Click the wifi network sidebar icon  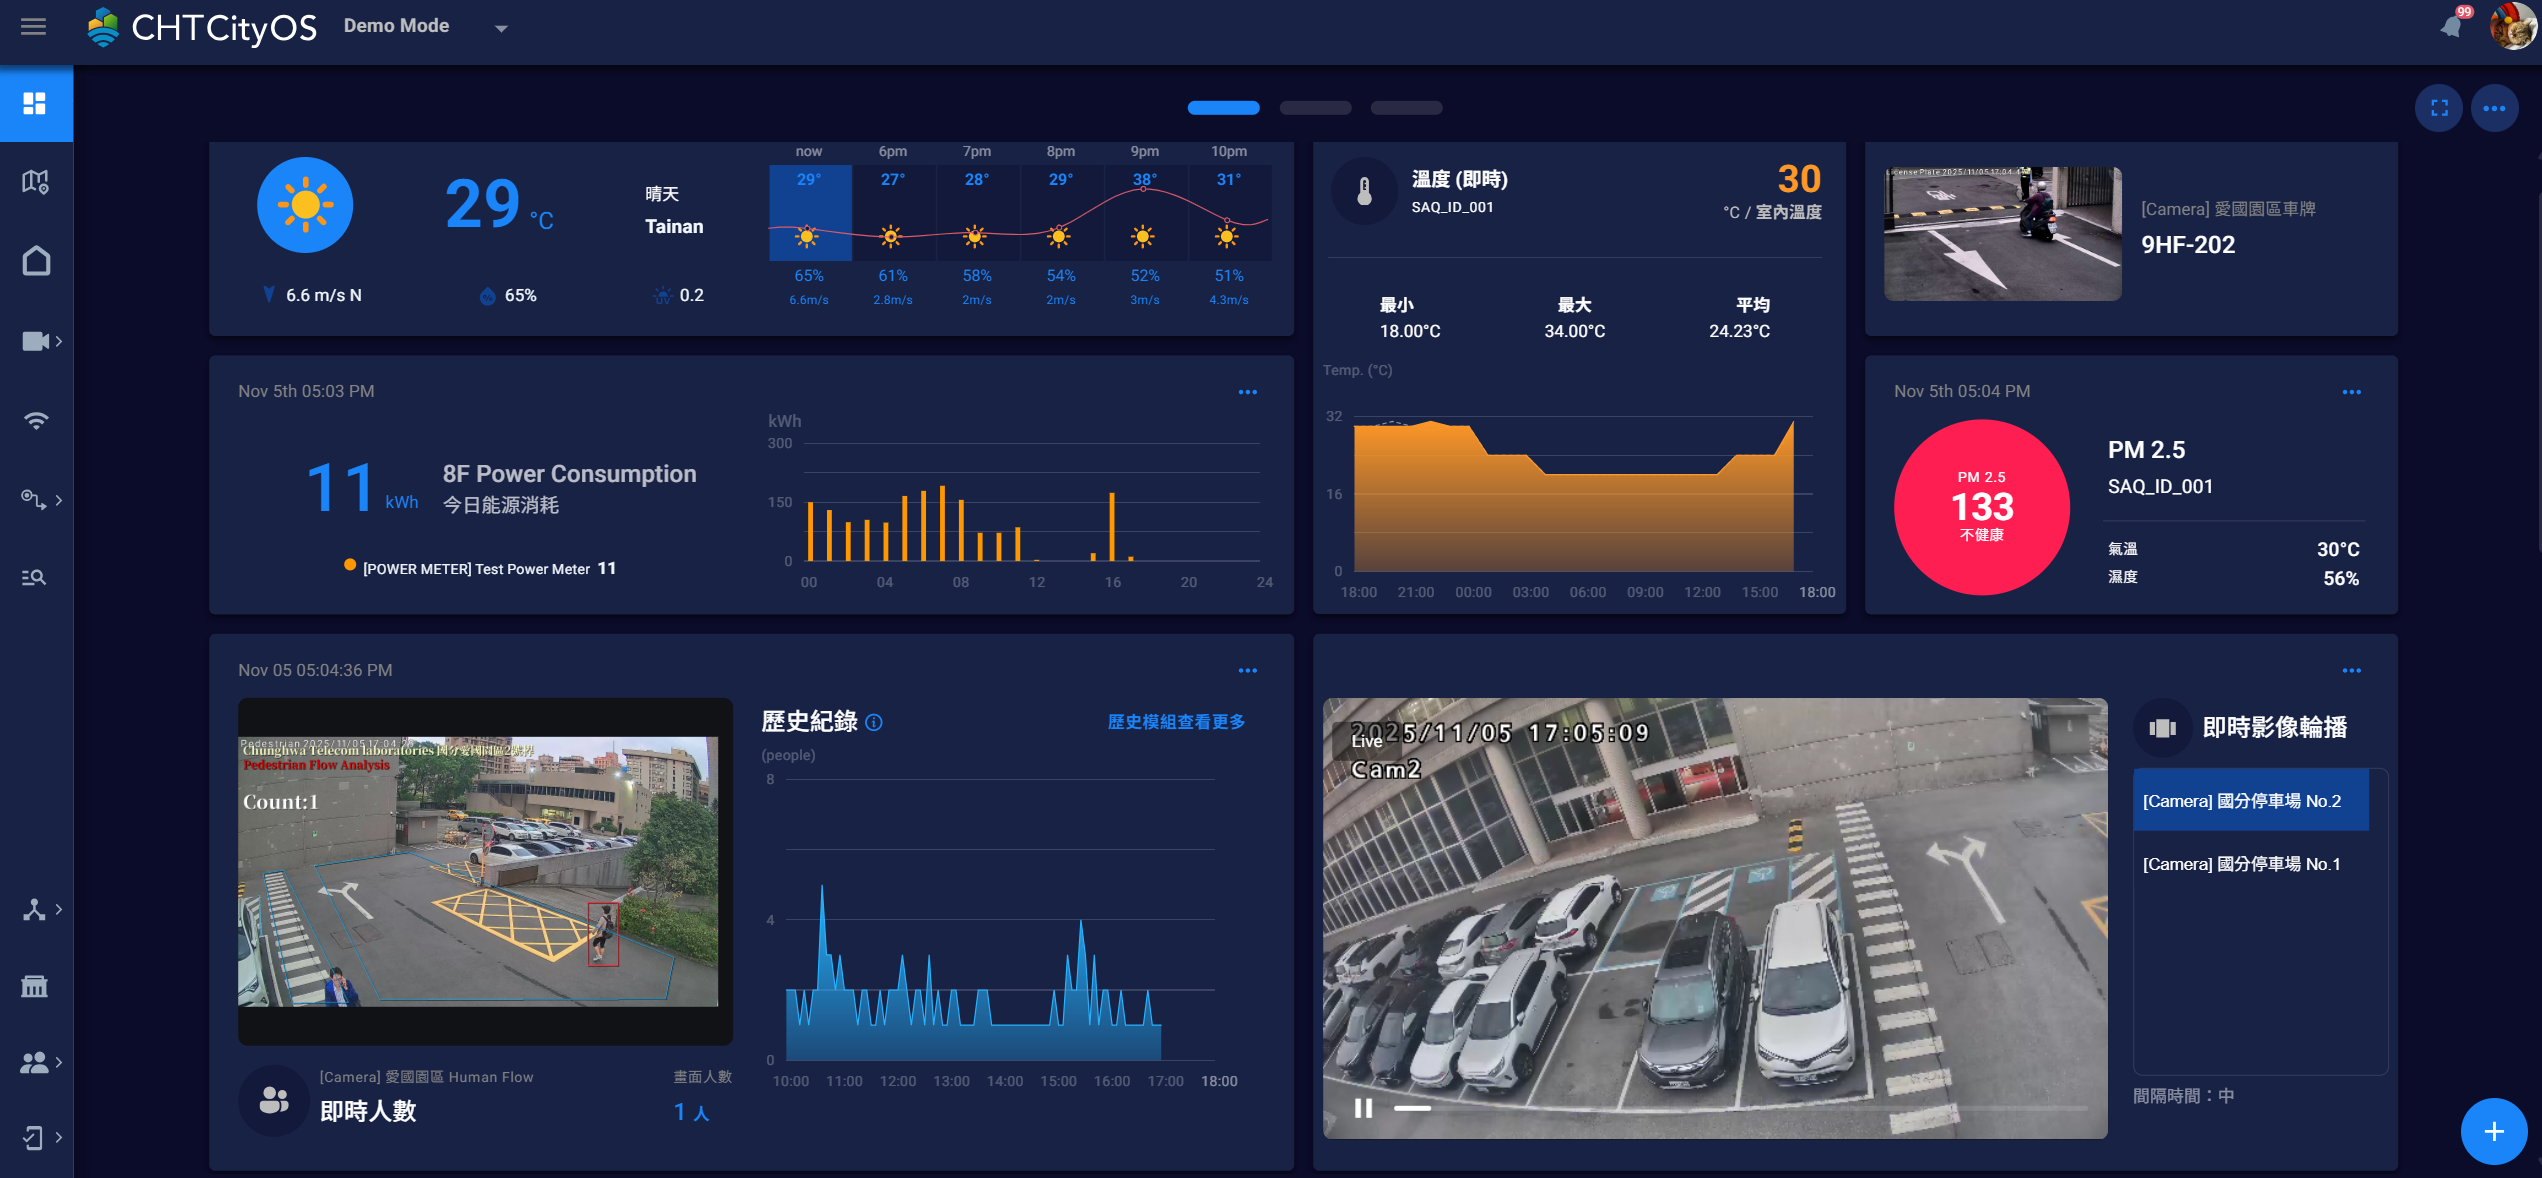coord(36,420)
